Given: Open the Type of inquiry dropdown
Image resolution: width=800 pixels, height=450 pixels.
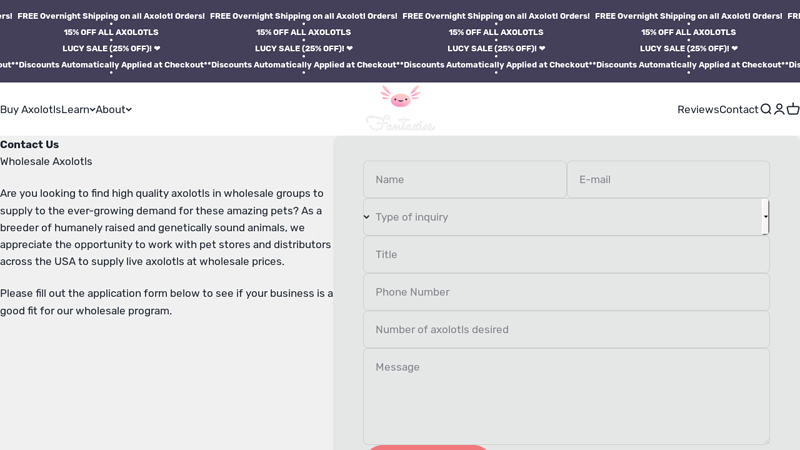Looking at the screenshot, I should [566, 217].
